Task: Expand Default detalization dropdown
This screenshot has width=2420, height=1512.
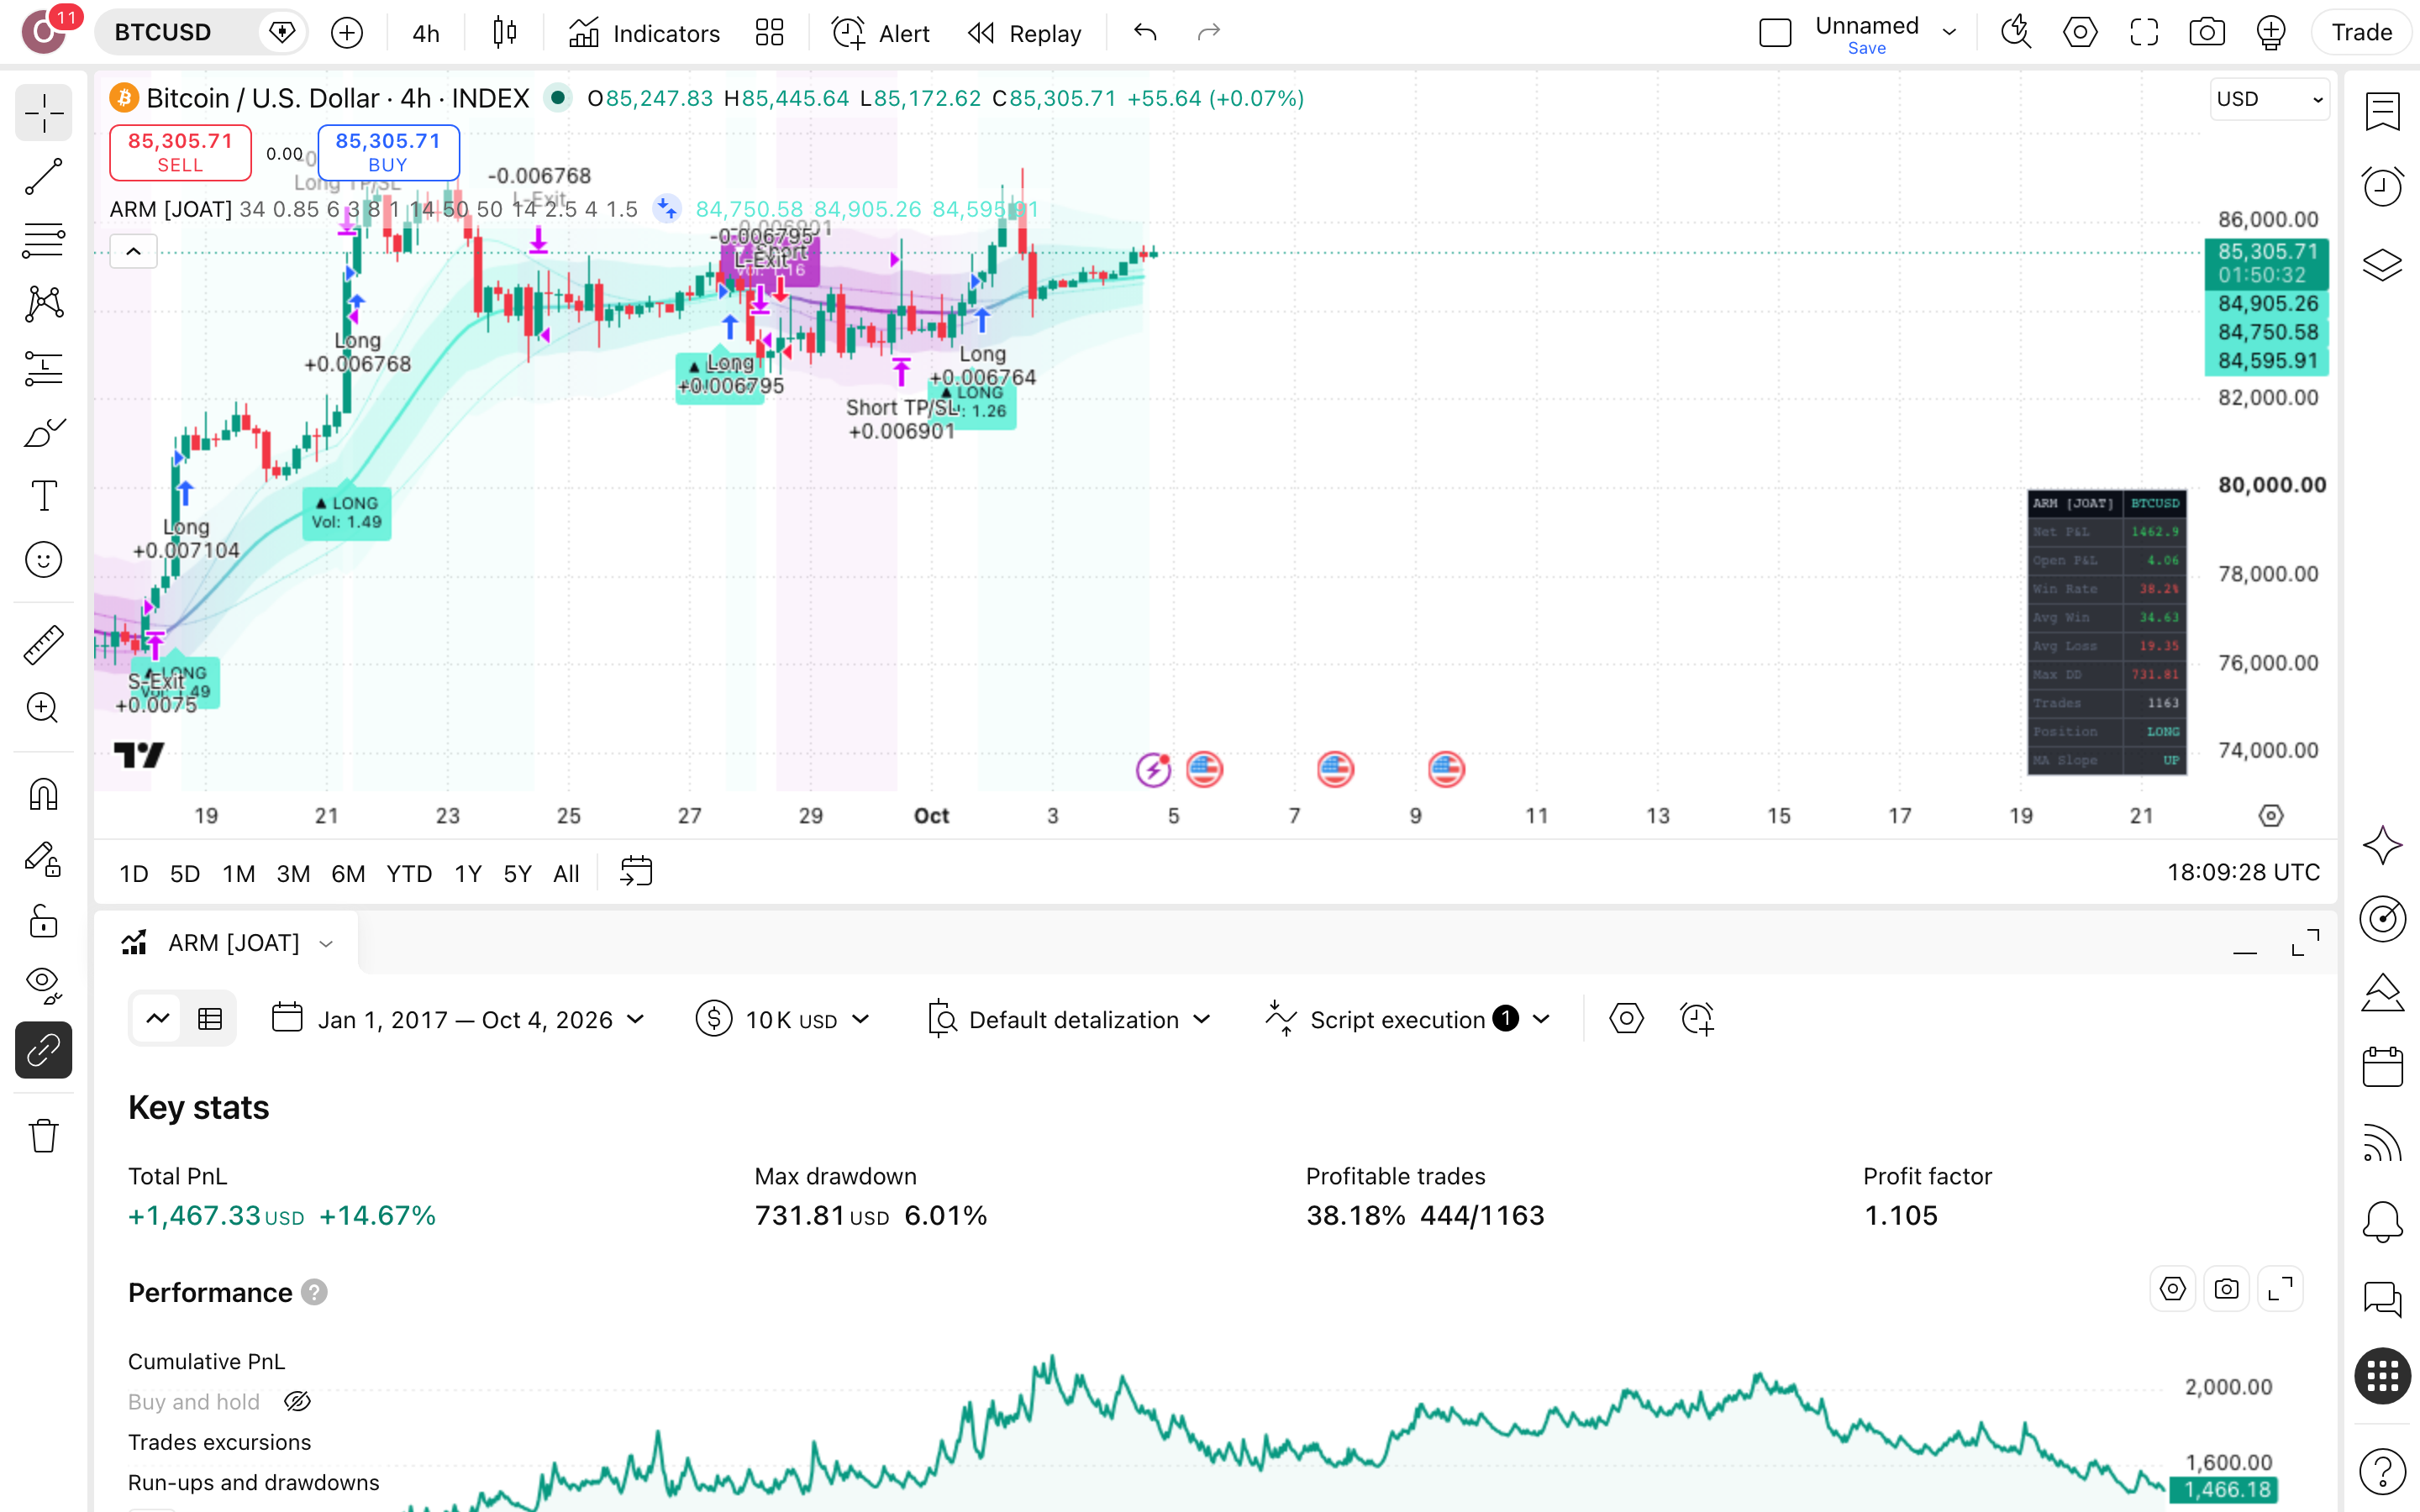Action: [x=1069, y=1019]
